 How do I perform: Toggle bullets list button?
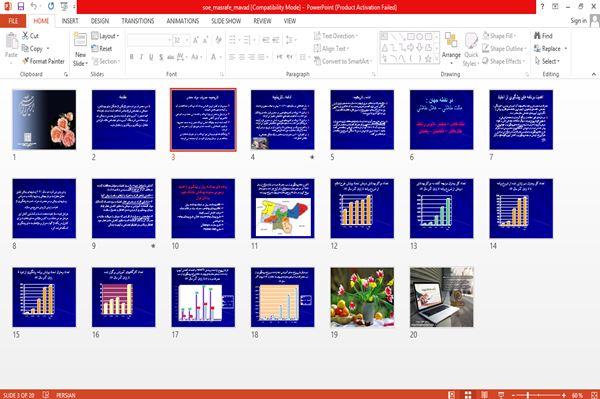(x=233, y=40)
